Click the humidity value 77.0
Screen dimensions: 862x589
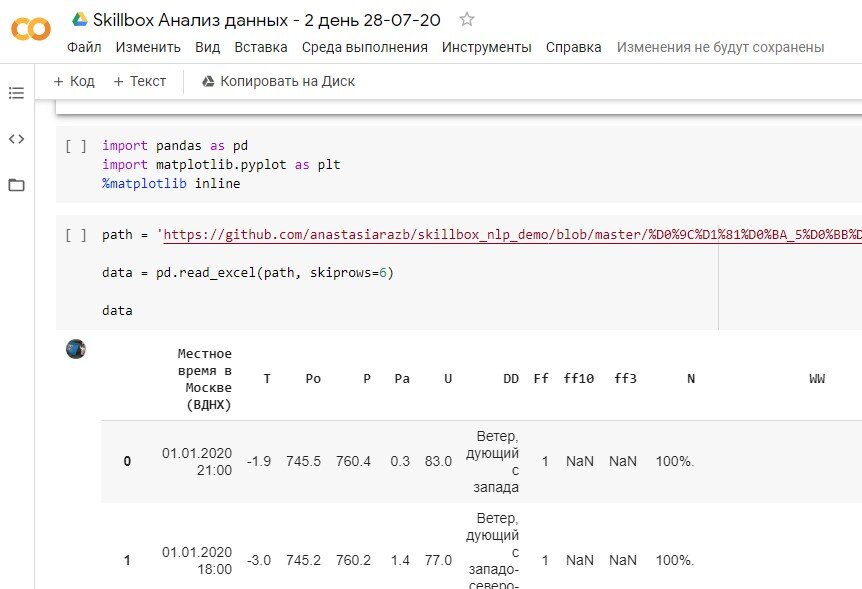438,560
